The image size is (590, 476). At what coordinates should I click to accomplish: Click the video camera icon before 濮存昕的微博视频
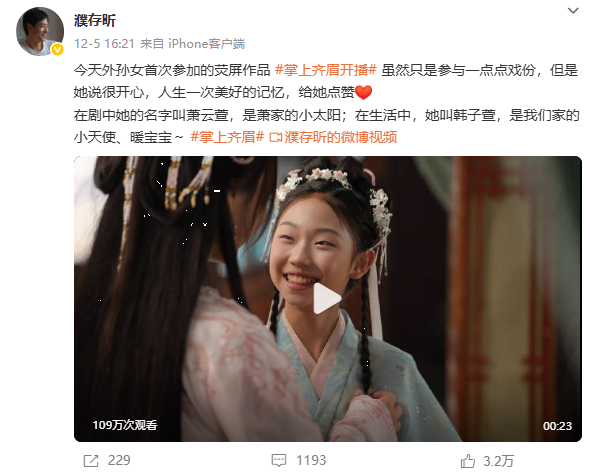(x=276, y=138)
